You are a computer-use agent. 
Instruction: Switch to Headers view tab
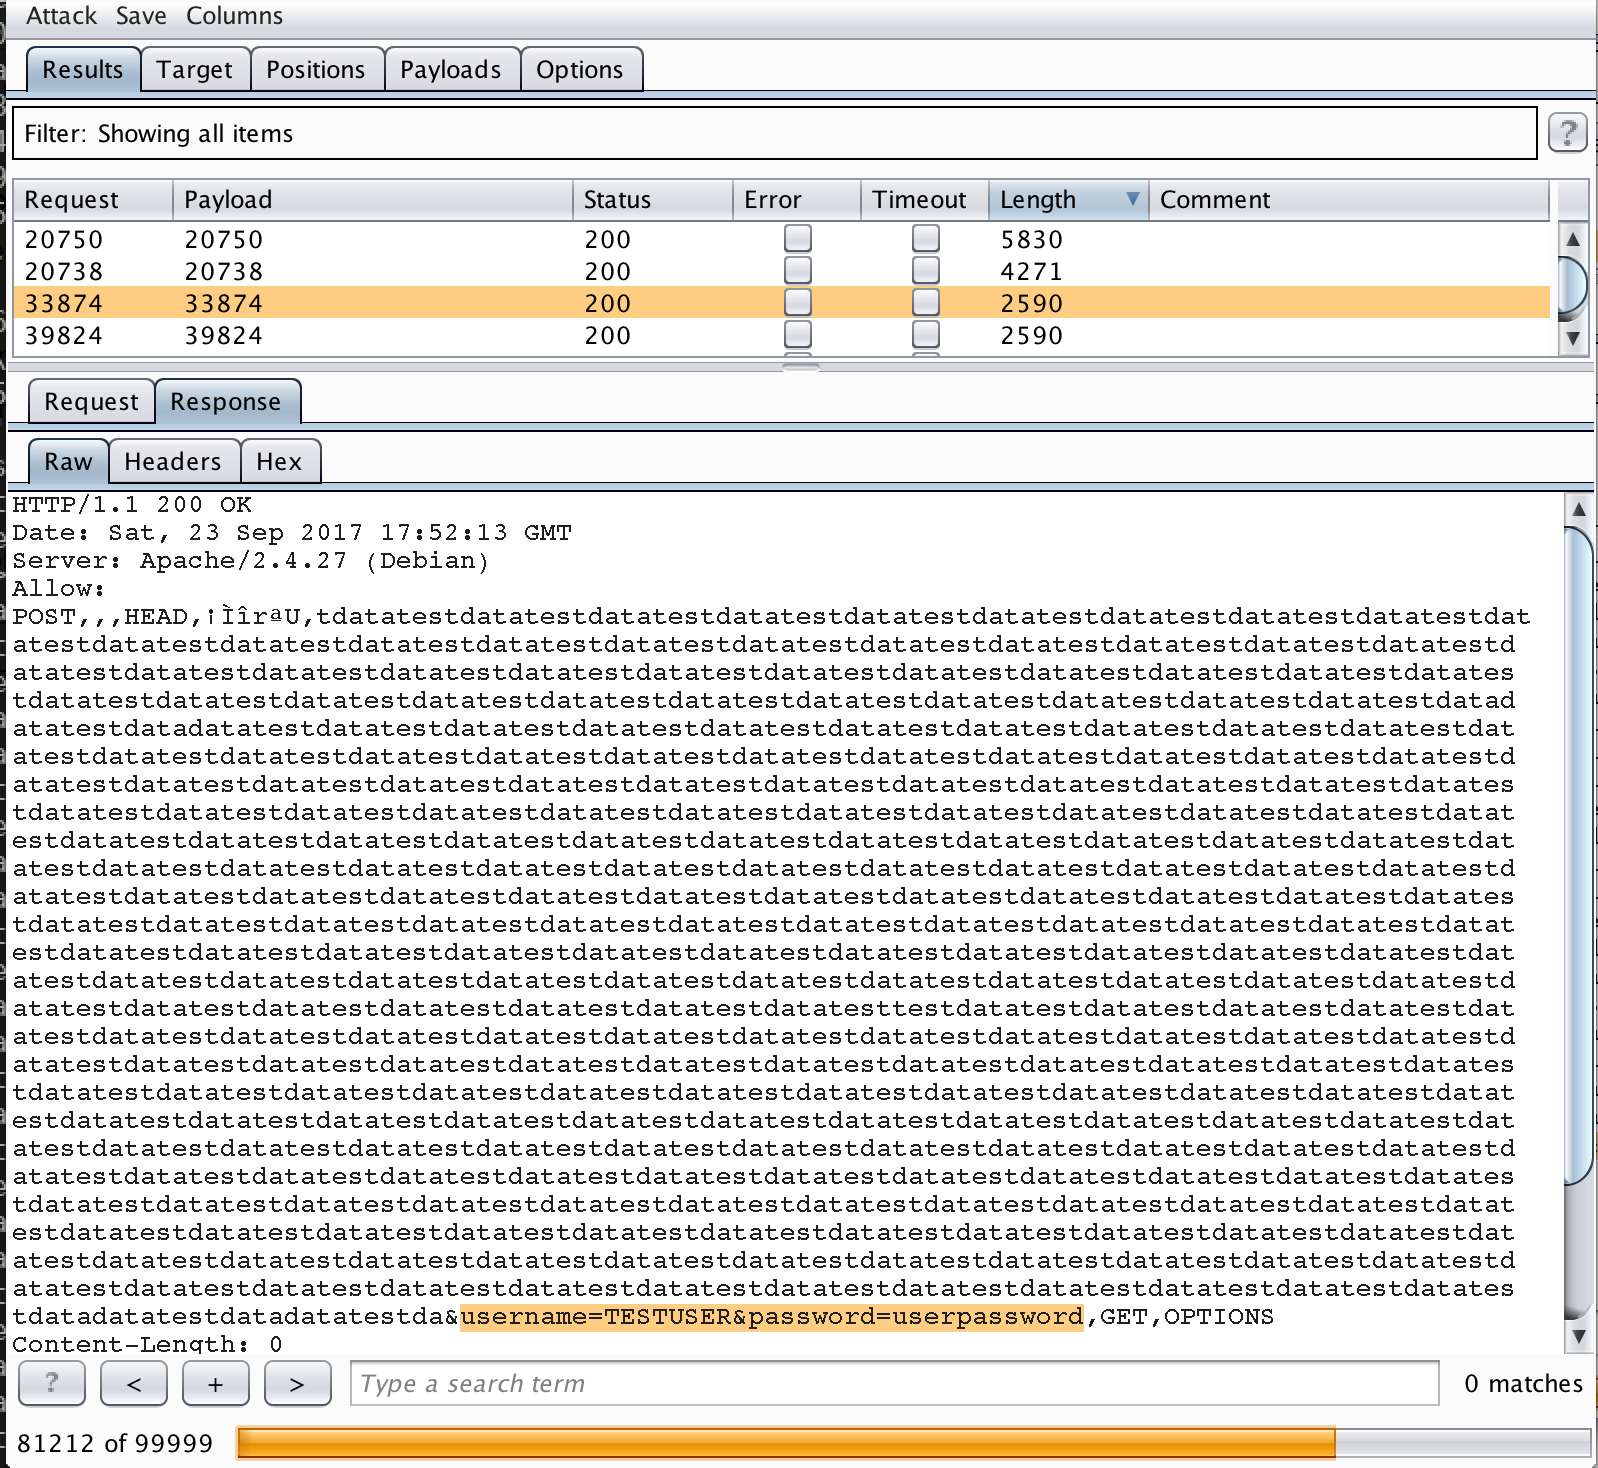(173, 462)
